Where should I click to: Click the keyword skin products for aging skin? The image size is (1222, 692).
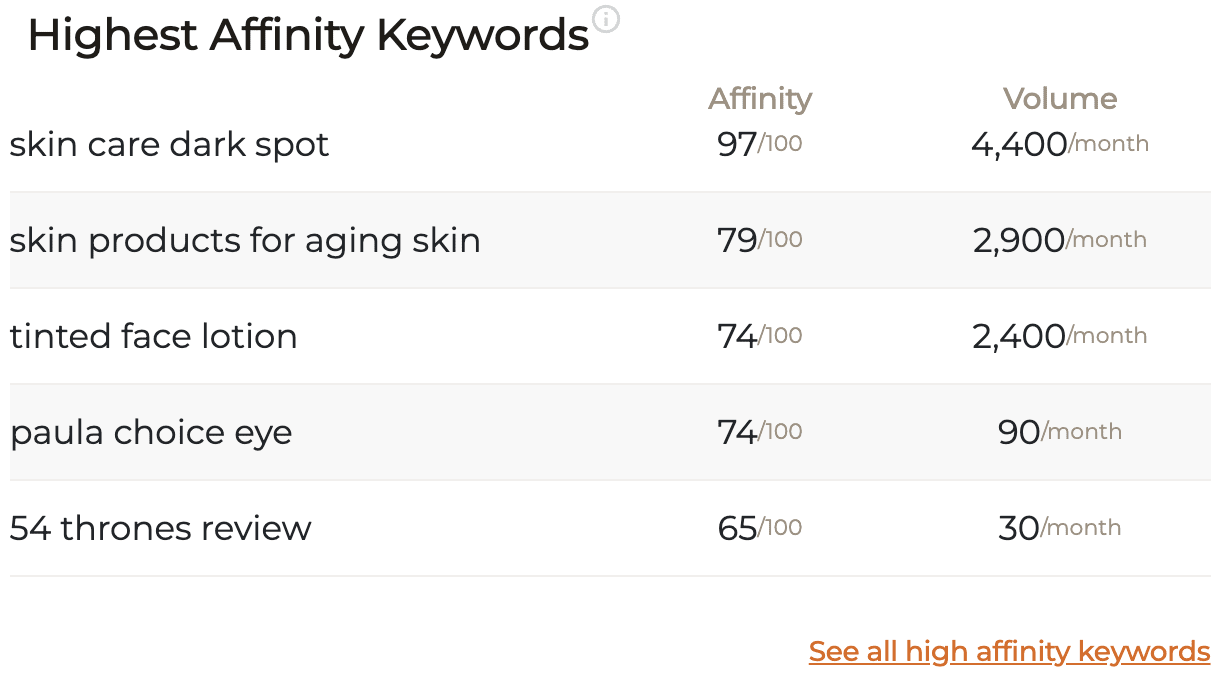pyautogui.click(x=245, y=241)
